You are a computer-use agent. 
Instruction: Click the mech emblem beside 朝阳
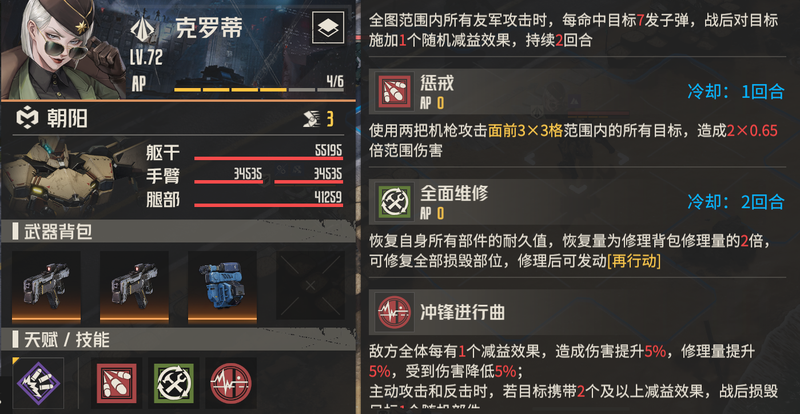27,119
